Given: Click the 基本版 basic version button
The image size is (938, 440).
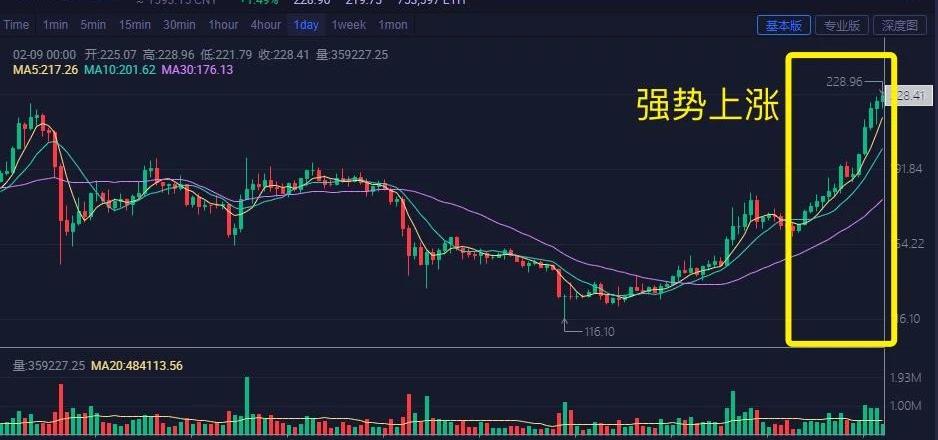Looking at the screenshot, I should [x=784, y=26].
